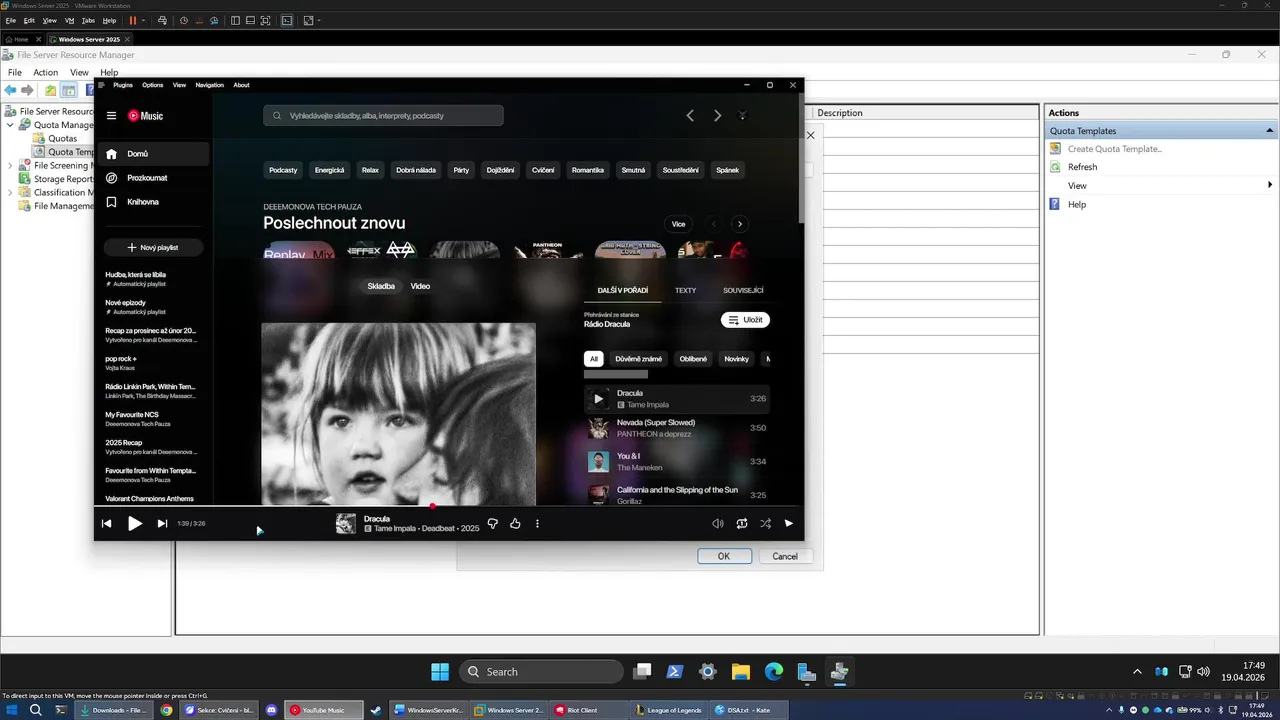Open the Prozkoumat explore section

coord(152,178)
